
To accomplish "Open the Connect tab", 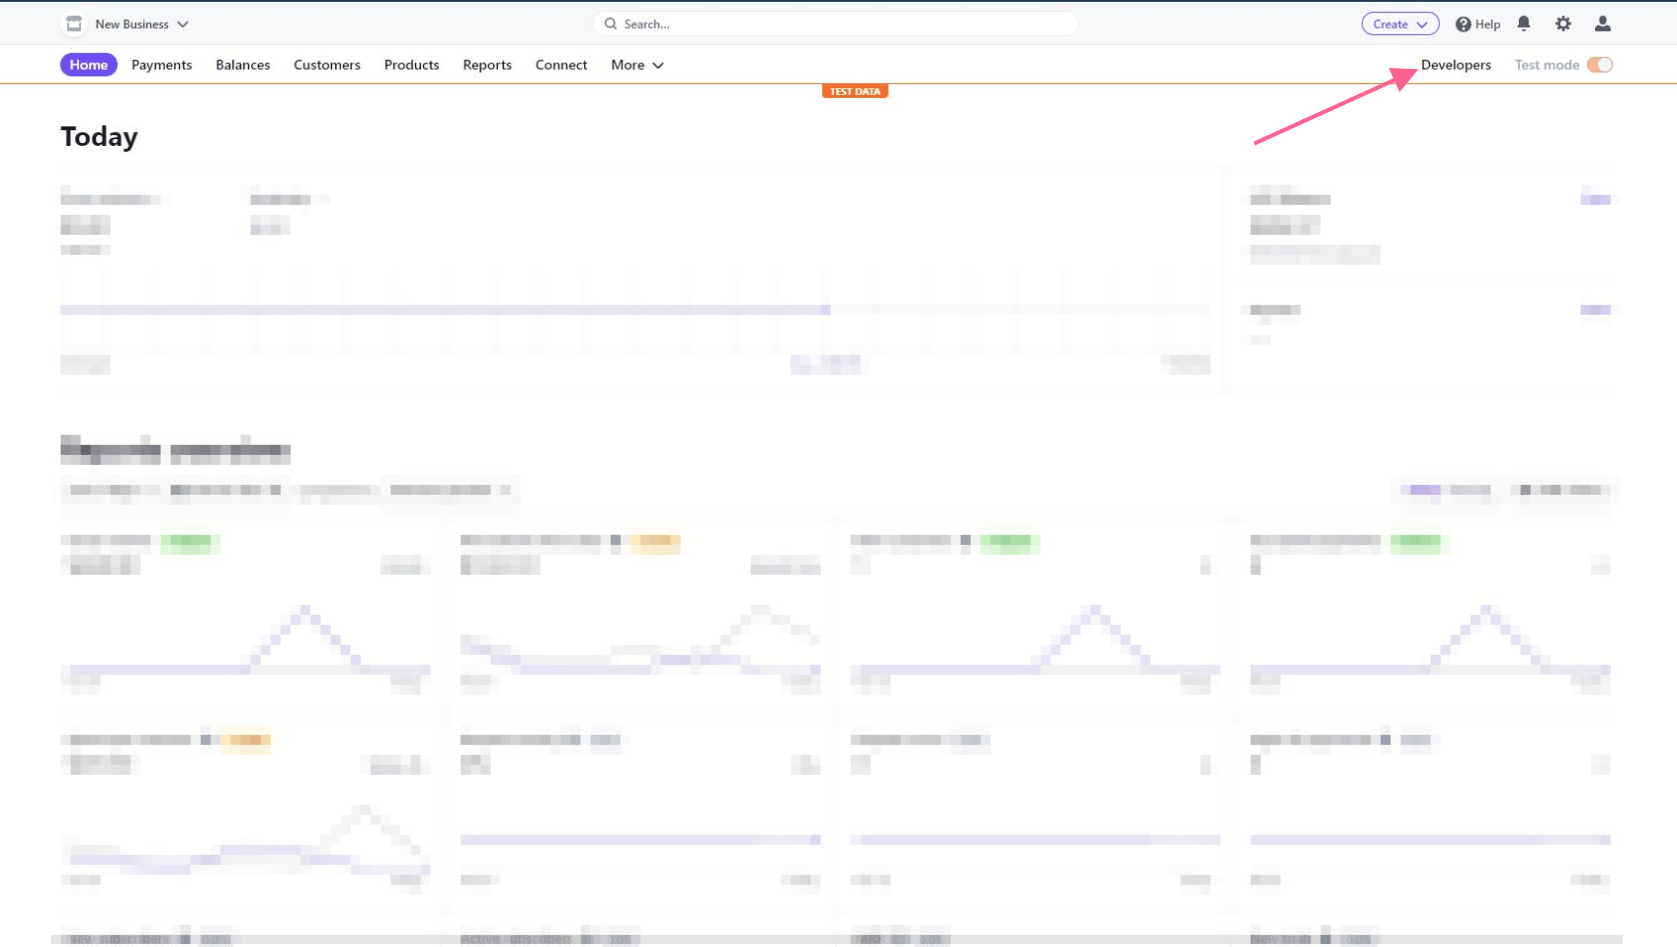I will click(x=561, y=65).
